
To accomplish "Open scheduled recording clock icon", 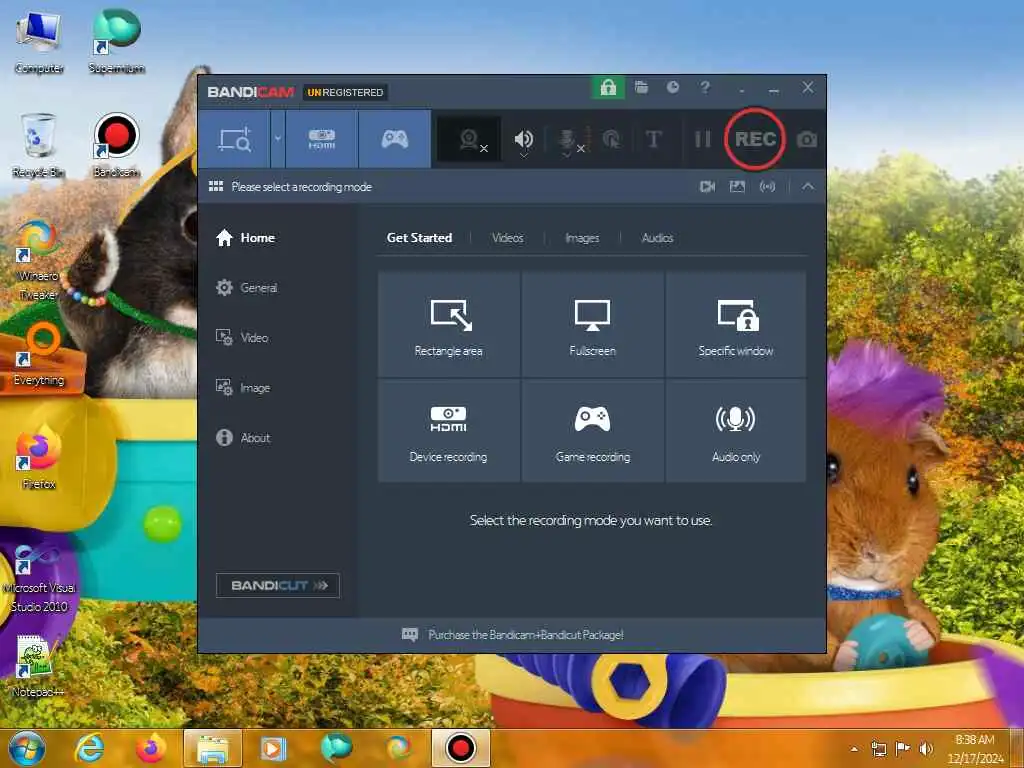I will tap(673, 88).
